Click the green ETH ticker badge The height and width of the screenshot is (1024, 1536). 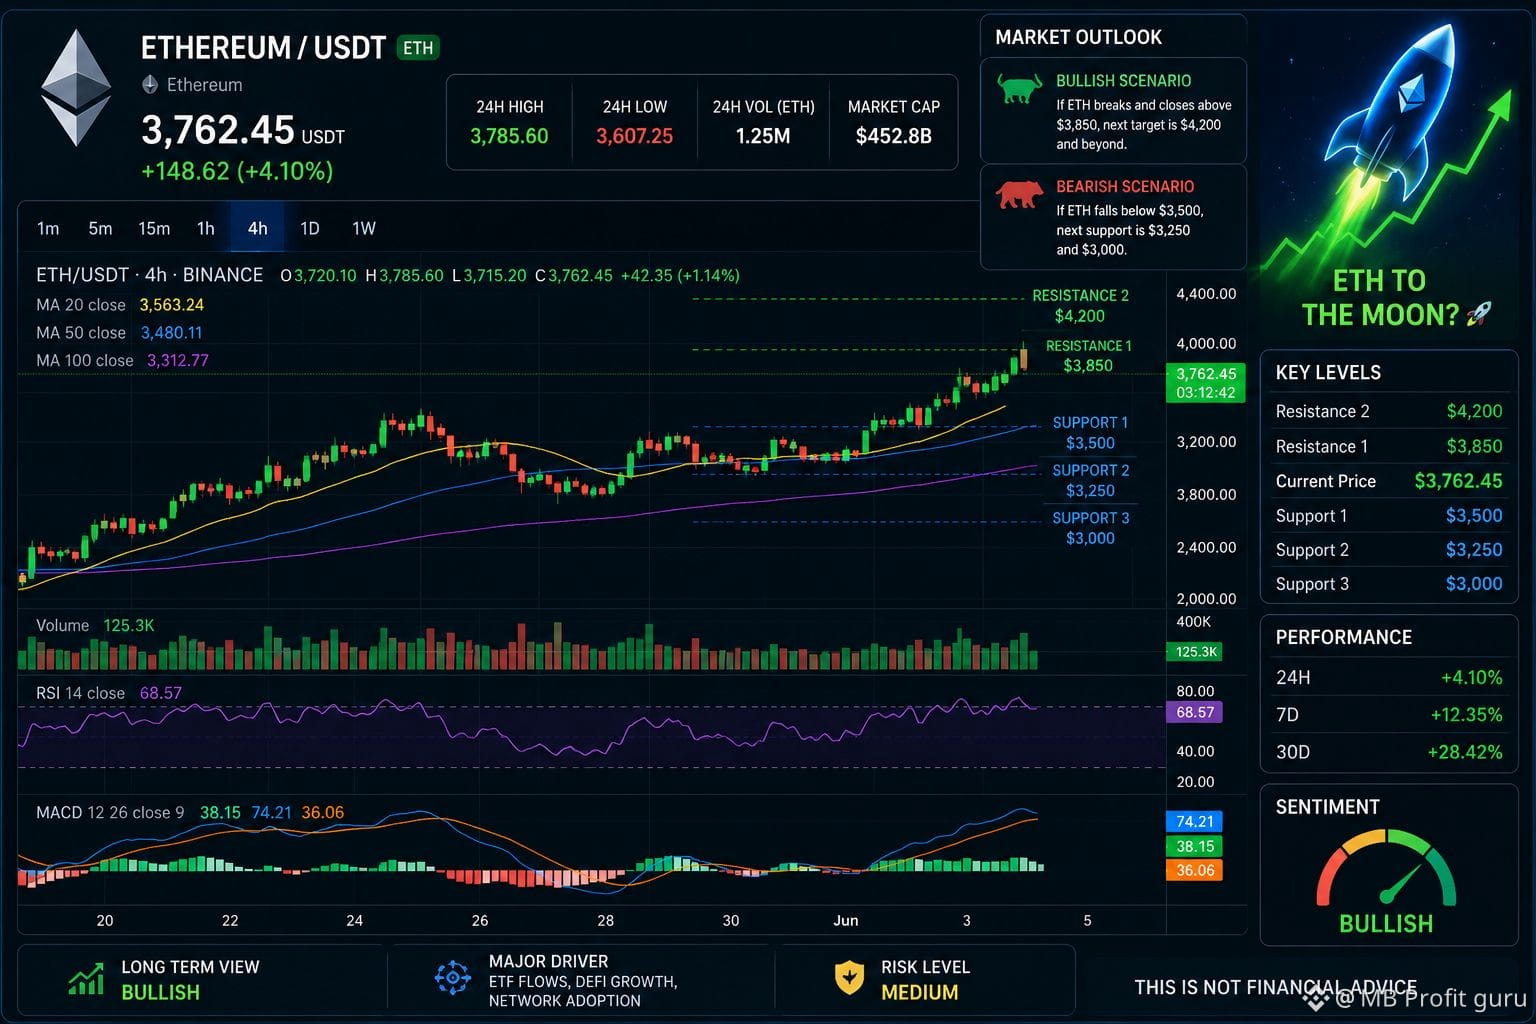(418, 48)
